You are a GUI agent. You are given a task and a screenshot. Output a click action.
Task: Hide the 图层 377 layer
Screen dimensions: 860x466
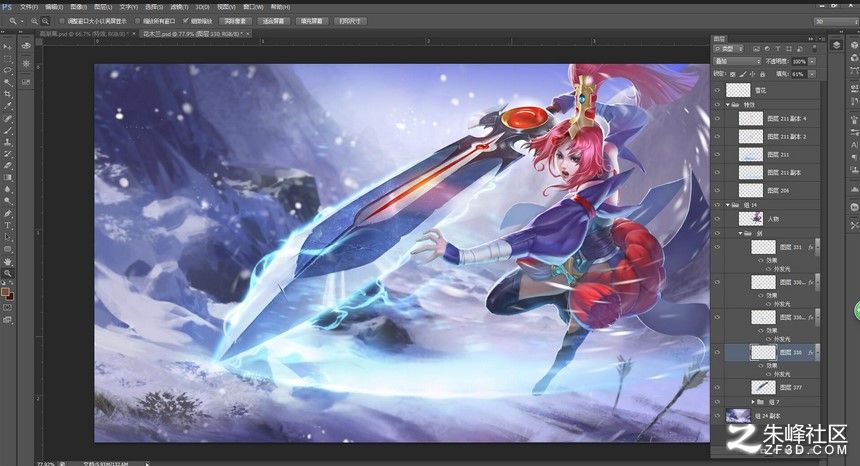717,388
